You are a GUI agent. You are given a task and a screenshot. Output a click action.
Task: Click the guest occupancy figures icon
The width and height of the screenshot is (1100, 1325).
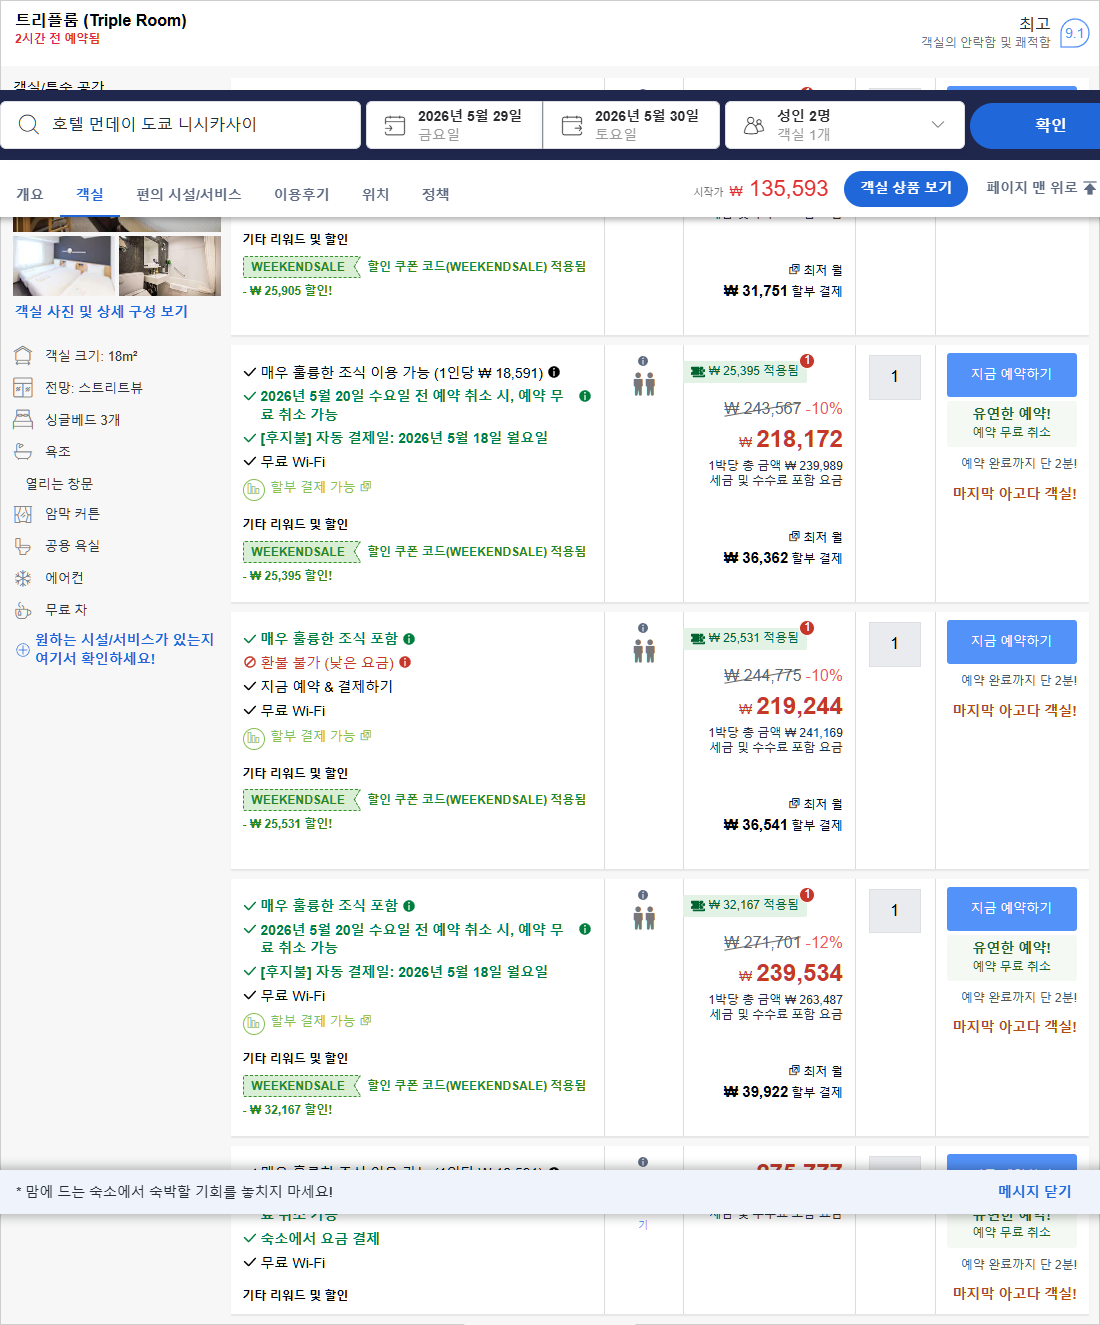(644, 381)
